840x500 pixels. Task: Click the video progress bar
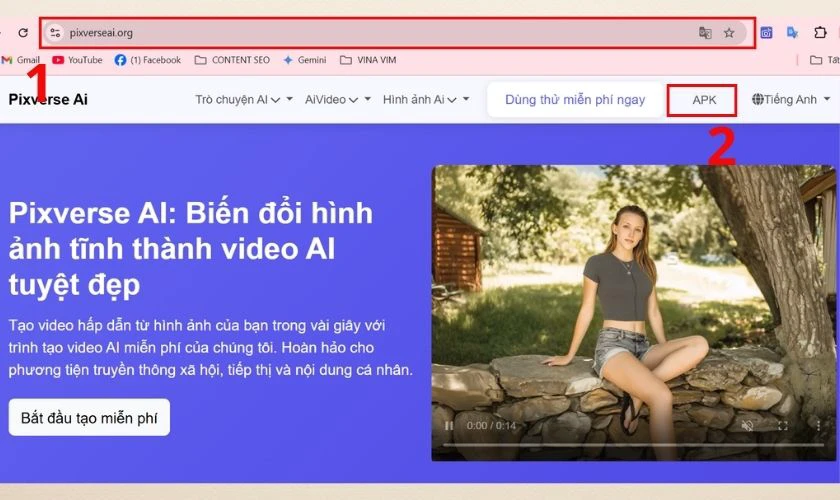point(633,445)
